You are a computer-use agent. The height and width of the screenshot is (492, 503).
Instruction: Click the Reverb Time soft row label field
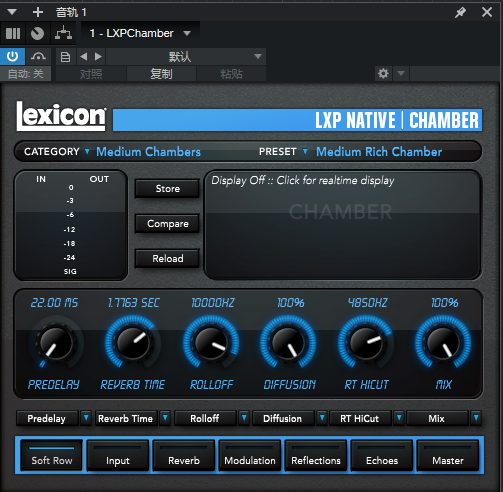(x=126, y=418)
